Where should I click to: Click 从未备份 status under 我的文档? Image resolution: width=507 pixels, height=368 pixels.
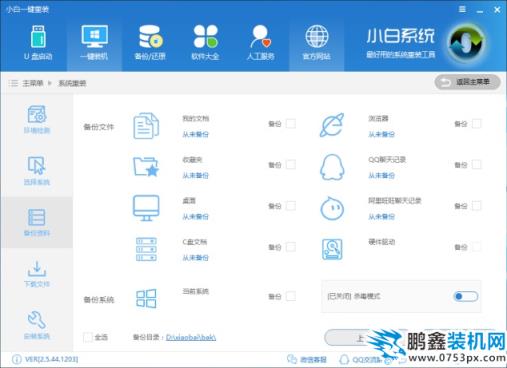pyautogui.click(x=195, y=134)
